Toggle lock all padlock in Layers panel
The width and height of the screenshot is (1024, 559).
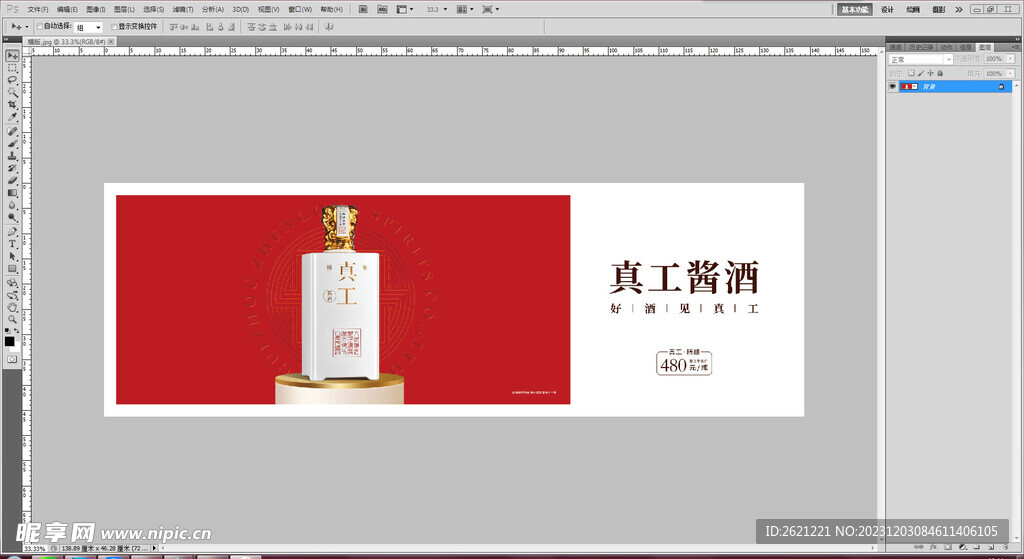(940, 73)
